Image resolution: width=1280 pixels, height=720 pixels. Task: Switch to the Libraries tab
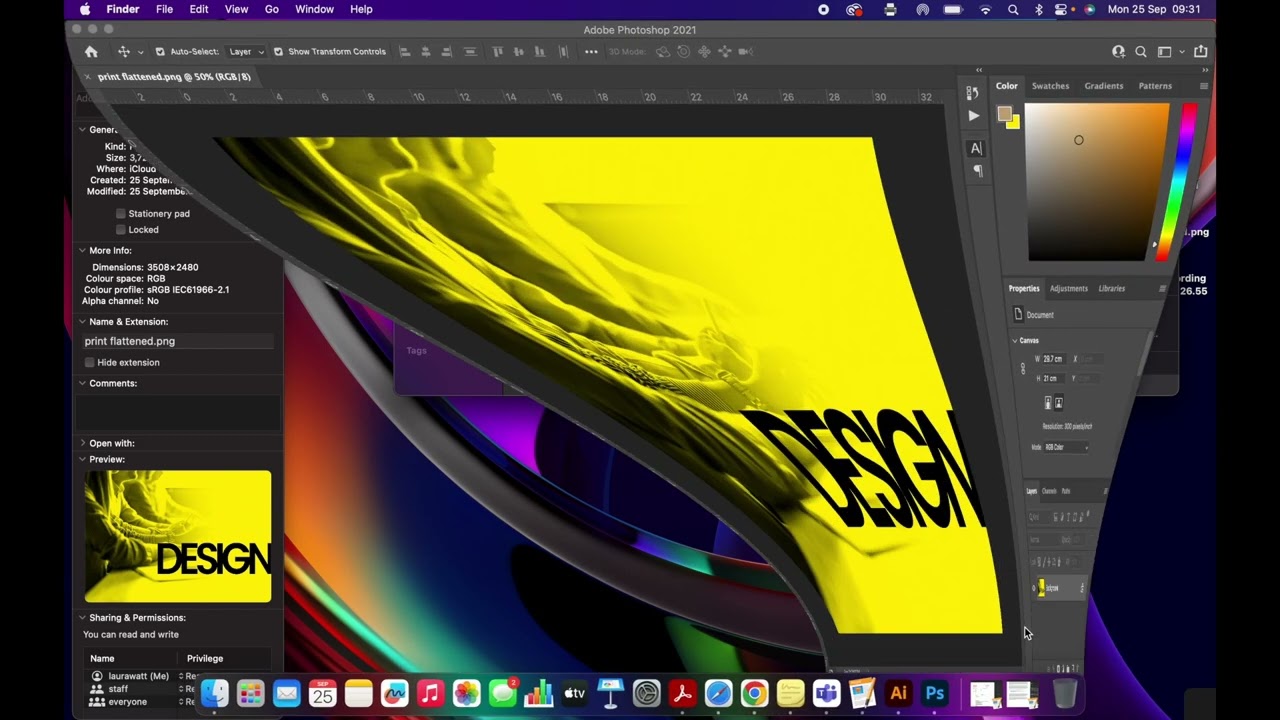[x=1112, y=289]
